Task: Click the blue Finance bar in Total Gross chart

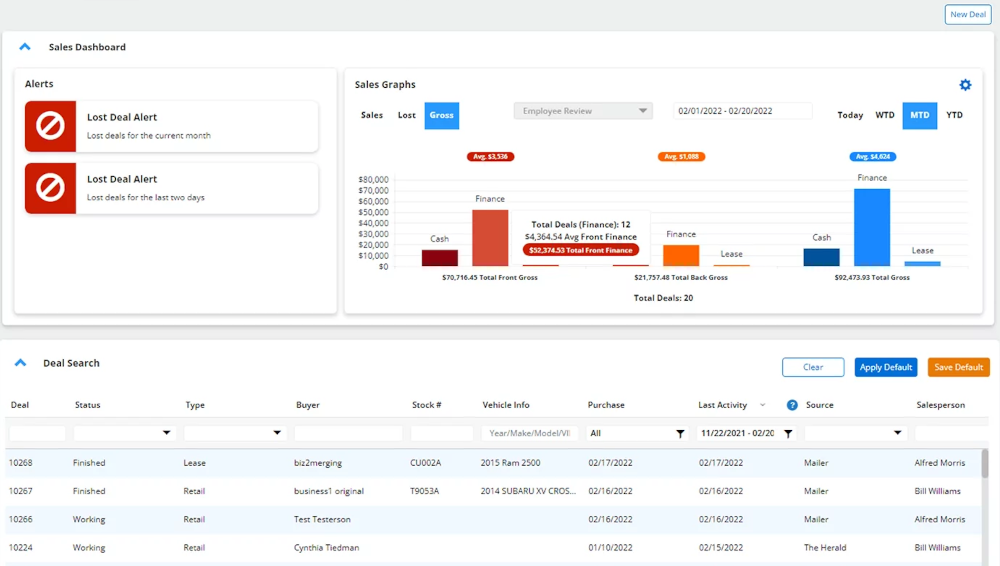Action: point(872,227)
